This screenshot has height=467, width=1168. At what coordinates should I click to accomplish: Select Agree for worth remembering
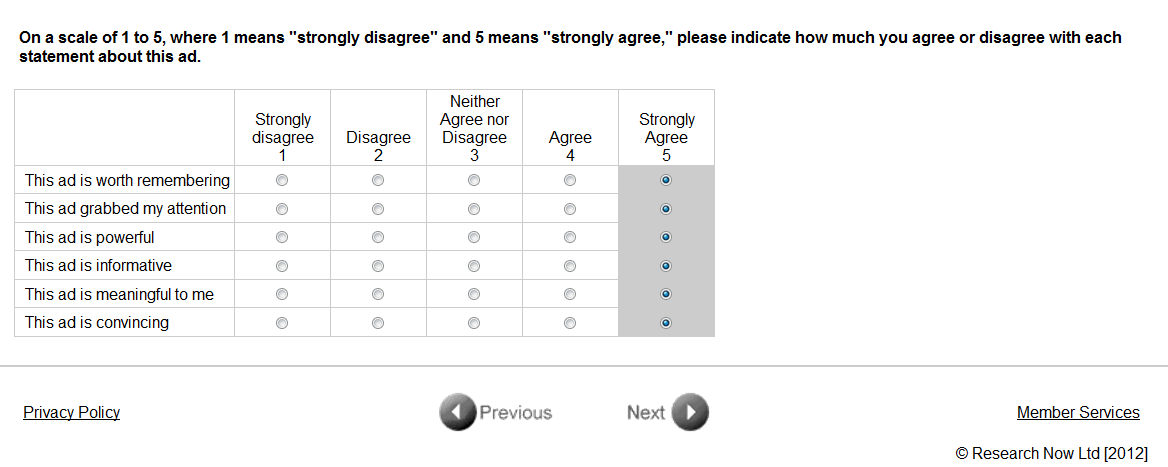coord(570,181)
